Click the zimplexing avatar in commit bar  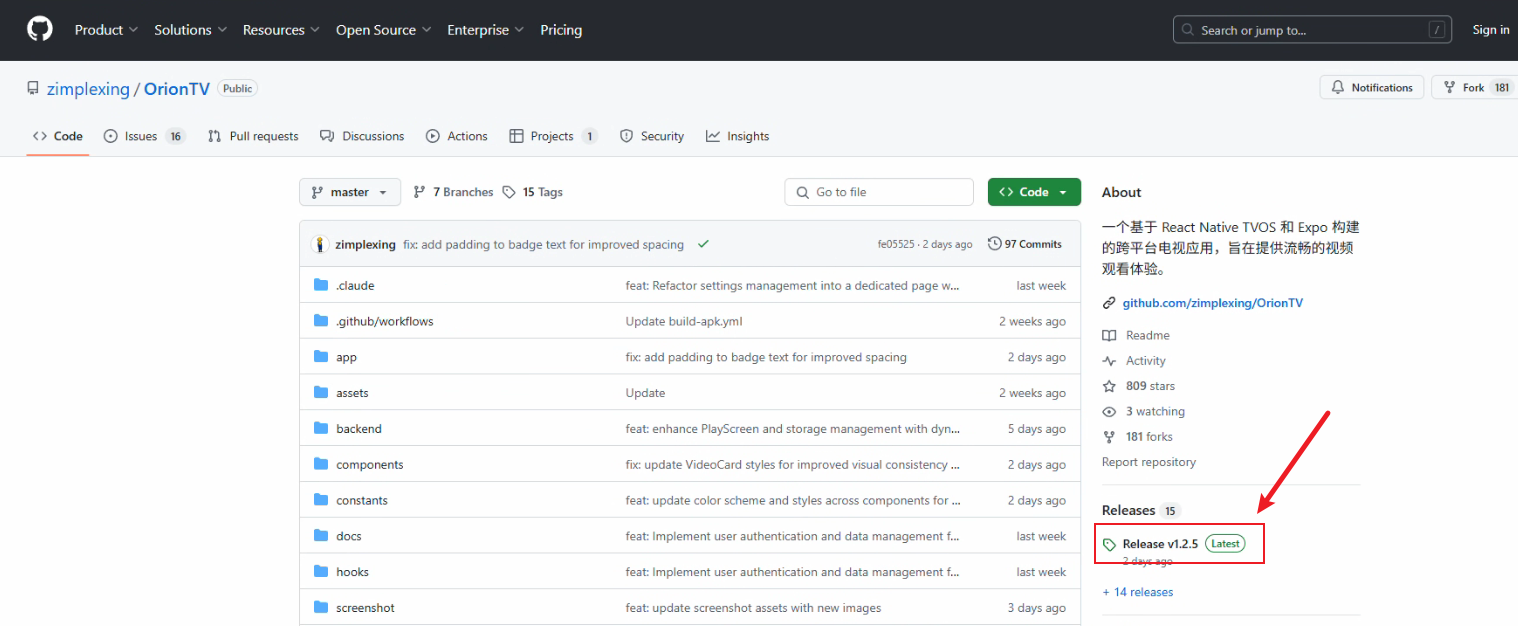point(321,244)
